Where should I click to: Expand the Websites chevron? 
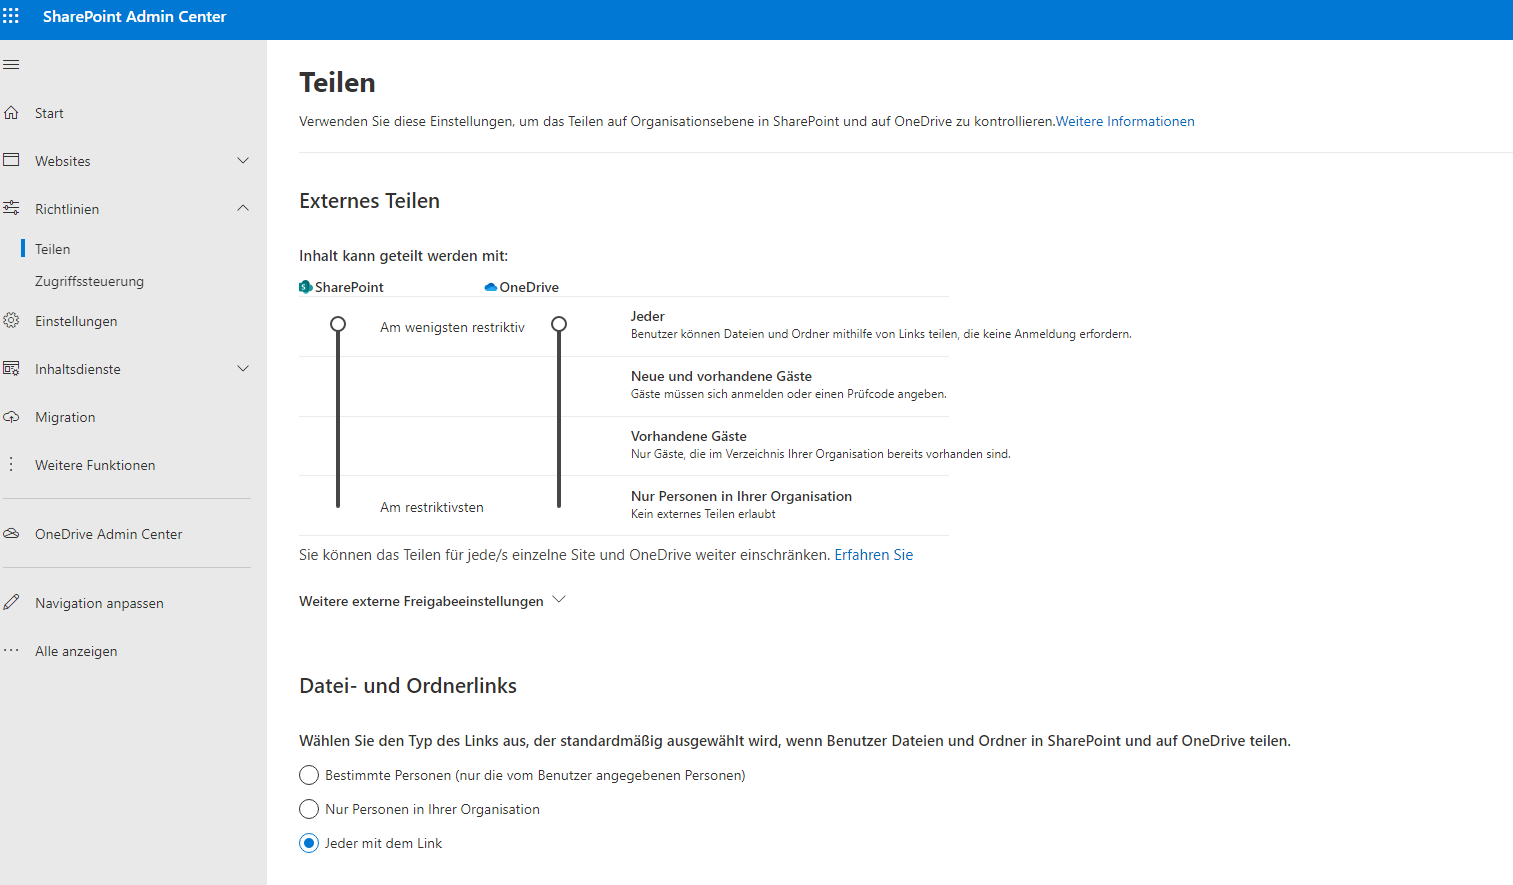pos(243,160)
